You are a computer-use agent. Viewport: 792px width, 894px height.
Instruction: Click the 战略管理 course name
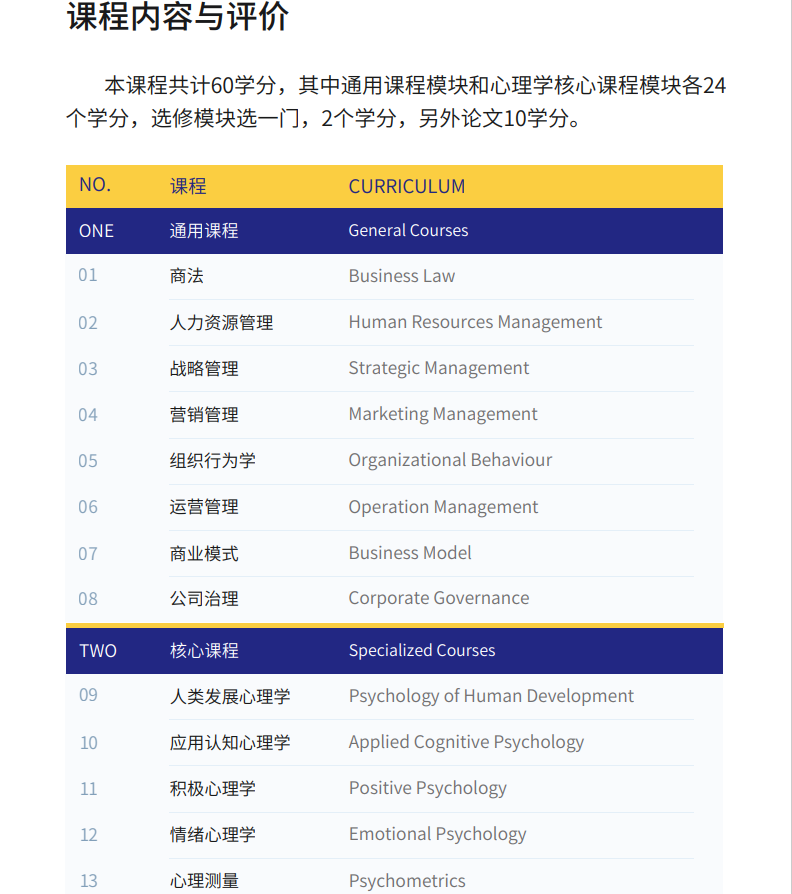204,369
